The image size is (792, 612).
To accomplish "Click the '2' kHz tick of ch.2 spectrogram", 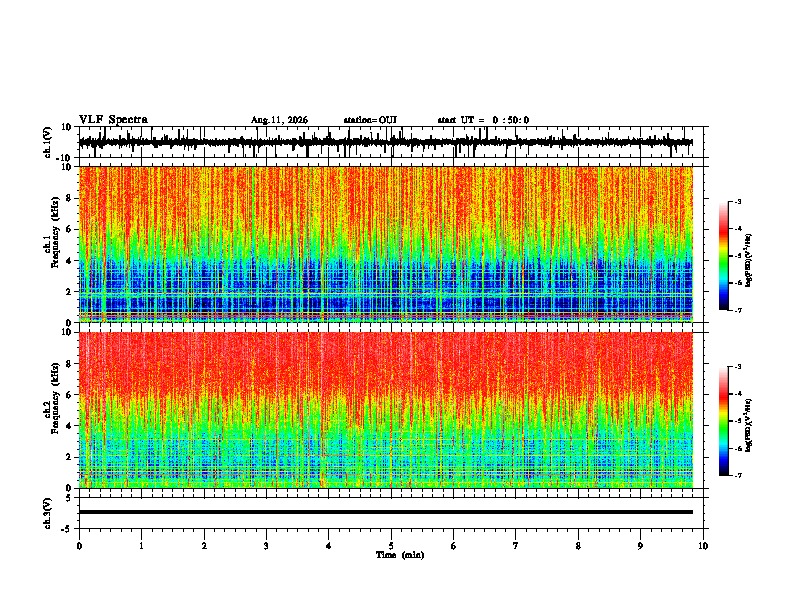I will pos(69,457).
